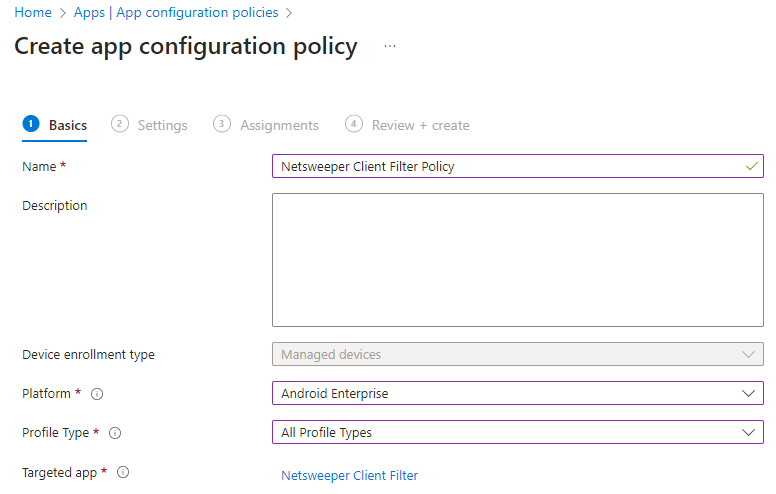Select the Basics tab label
Image resolution: width=776 pixels, height=494 pixels.
point(68,125)
